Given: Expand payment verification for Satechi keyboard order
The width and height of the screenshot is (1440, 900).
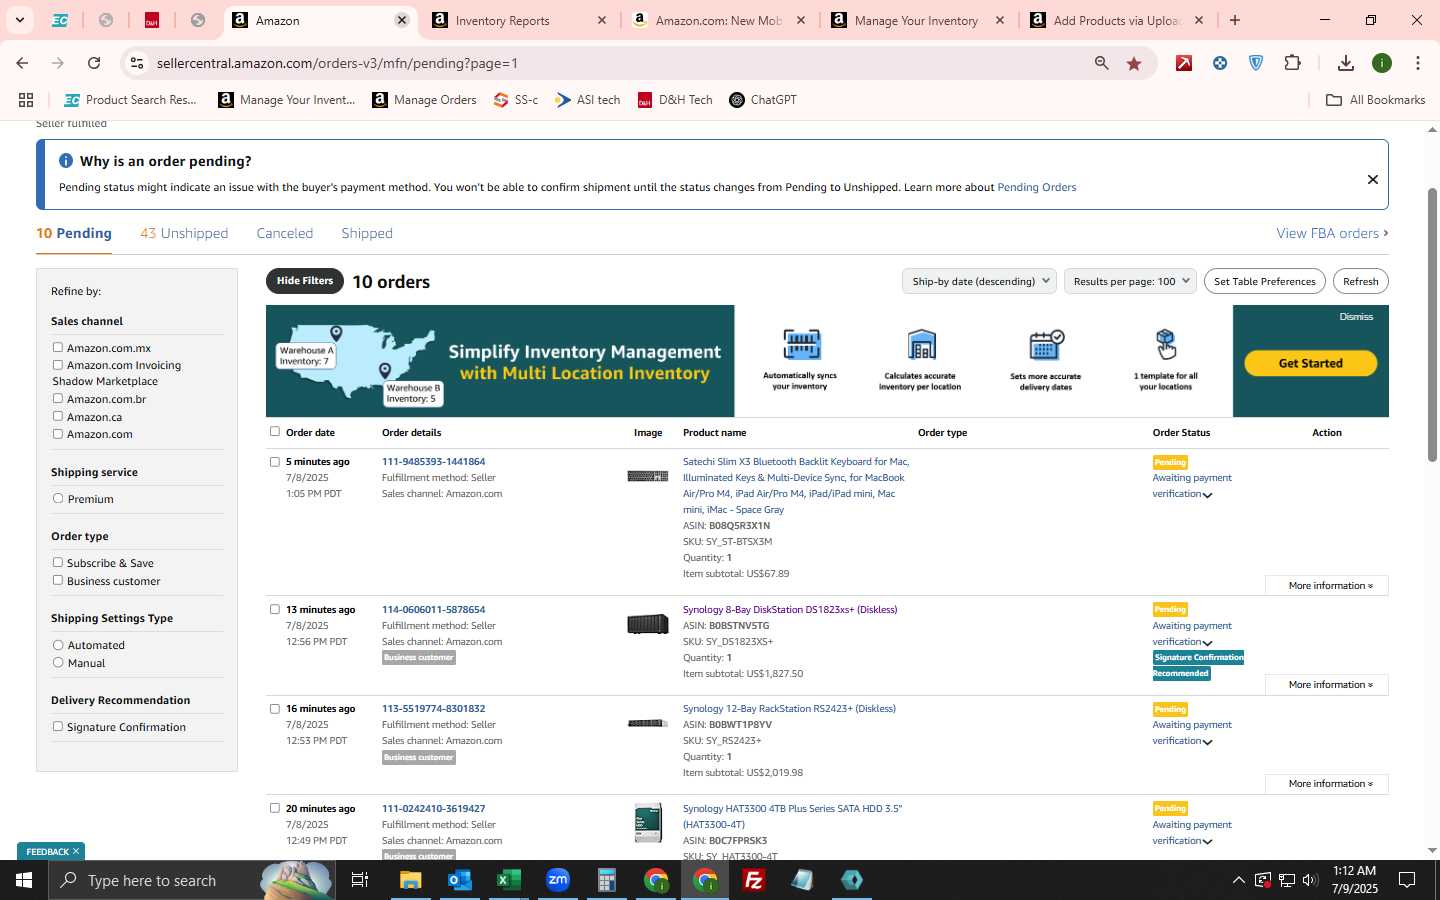Looking at the screenshot, I should click(x=1207, y=495).
